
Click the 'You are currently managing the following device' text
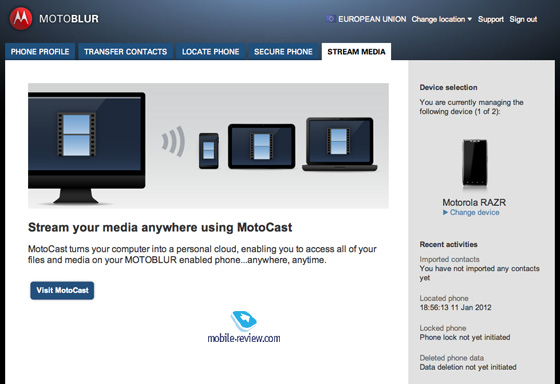tap(471, 107)
